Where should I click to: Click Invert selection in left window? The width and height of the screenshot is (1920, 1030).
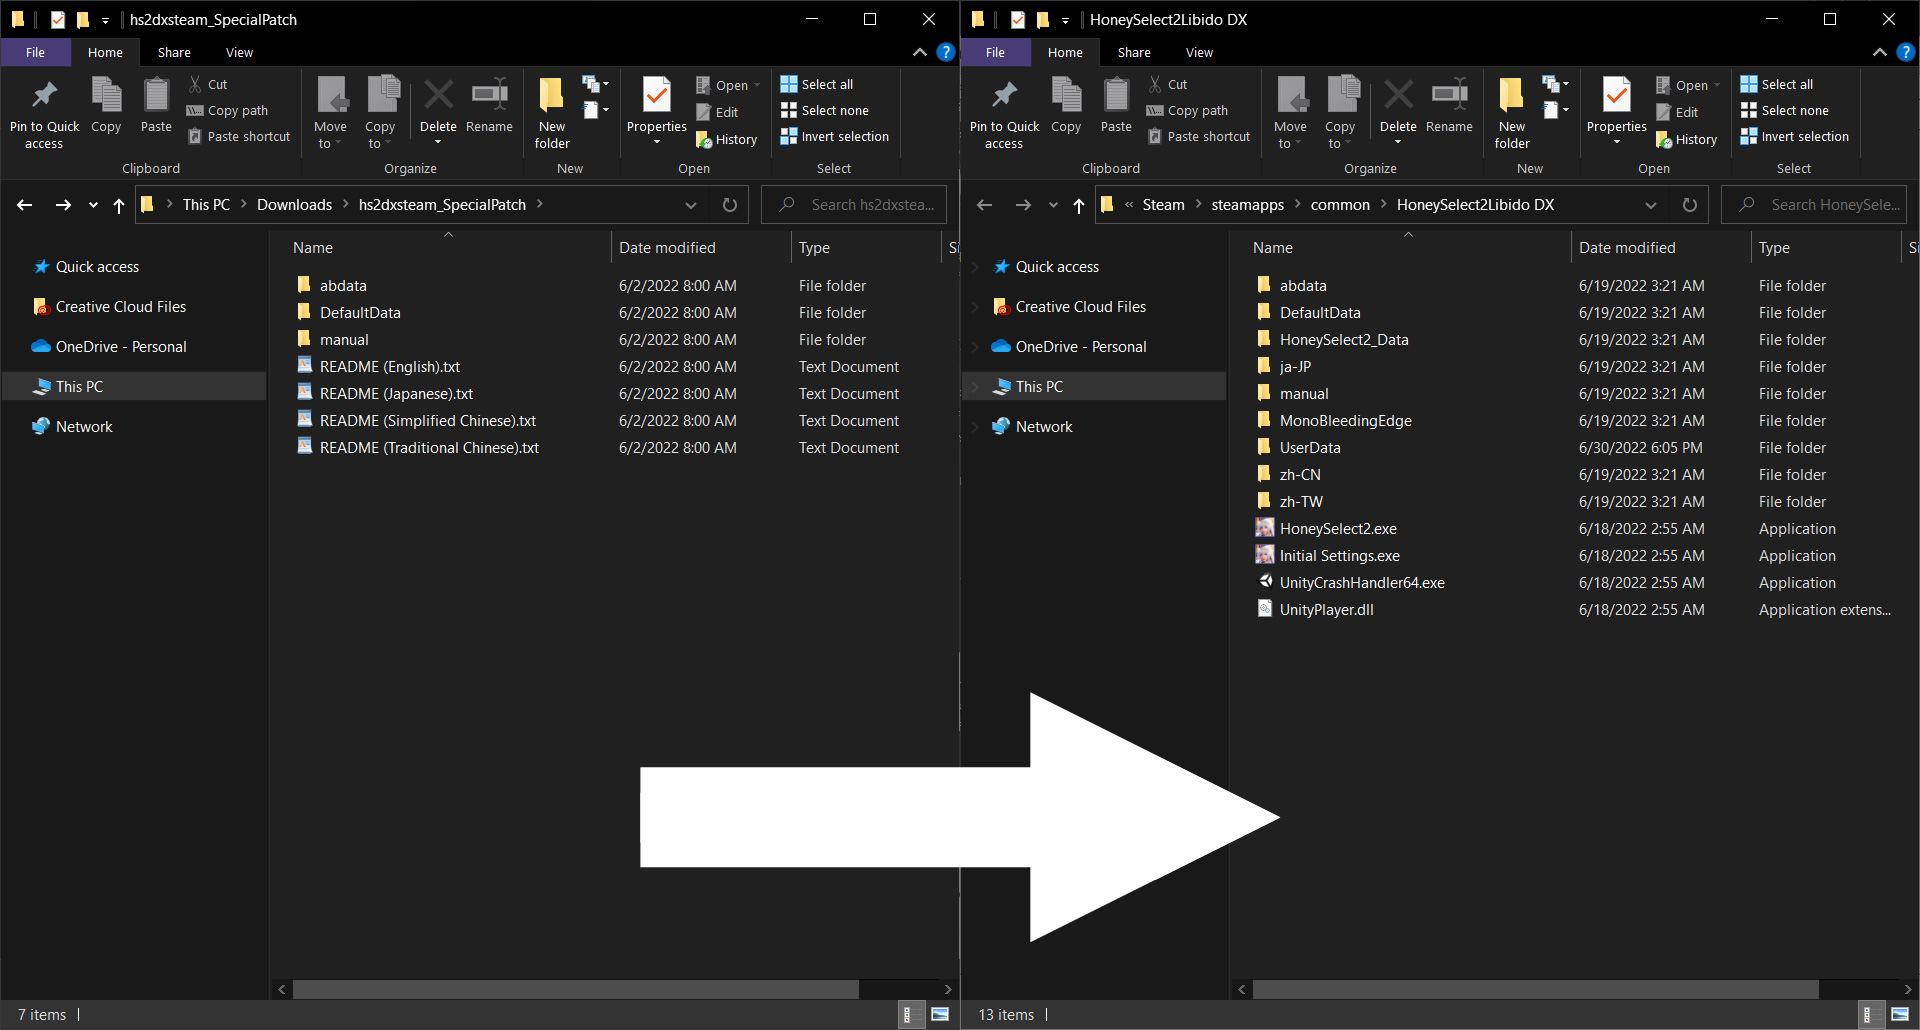coord(835,137)
